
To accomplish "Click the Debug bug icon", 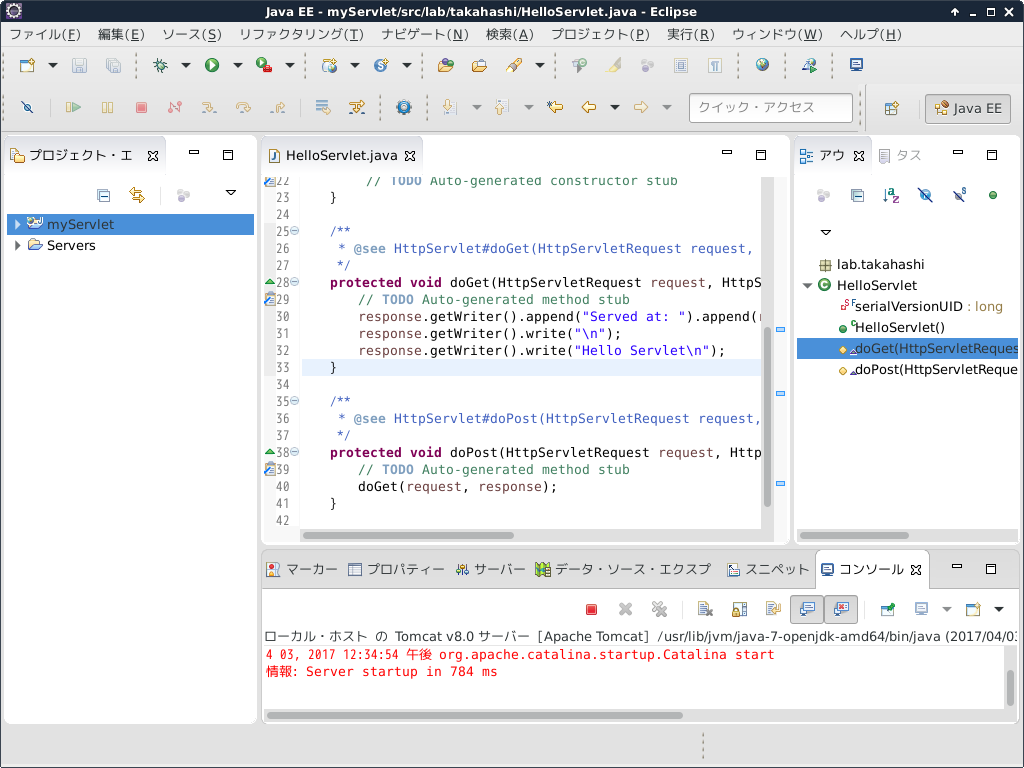I will pos(160,65).
